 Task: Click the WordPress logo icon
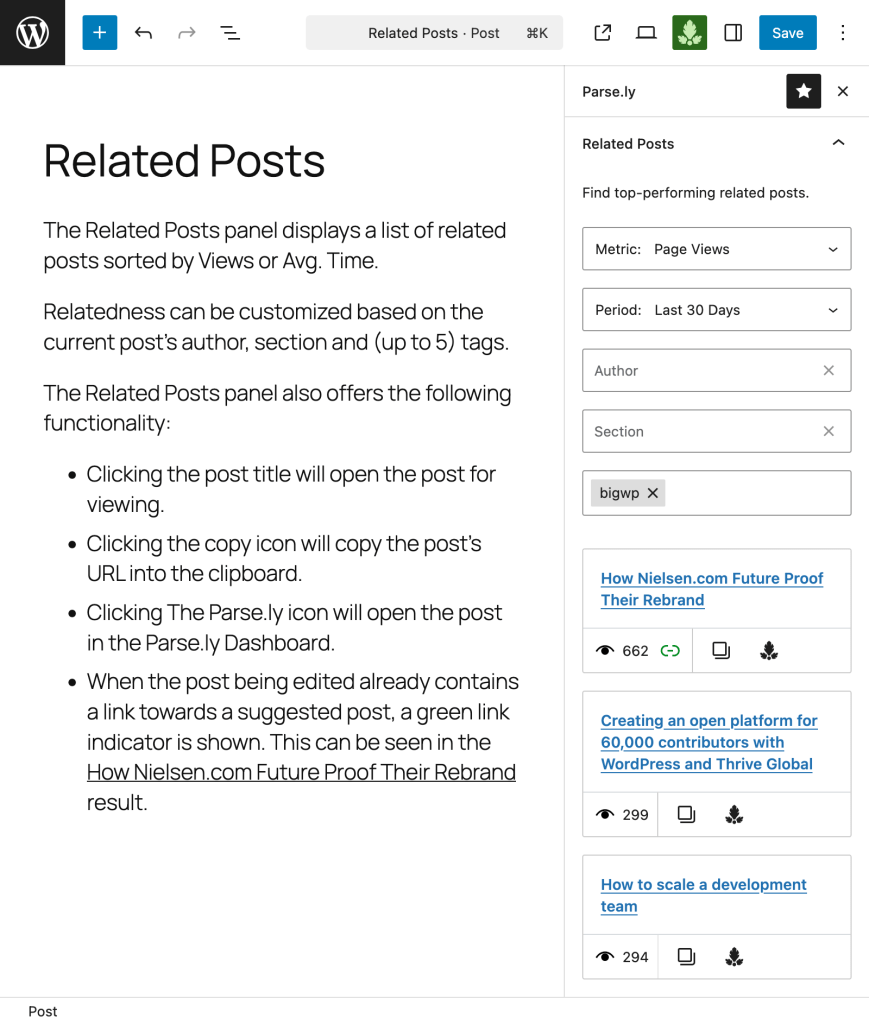coord(32,32)
